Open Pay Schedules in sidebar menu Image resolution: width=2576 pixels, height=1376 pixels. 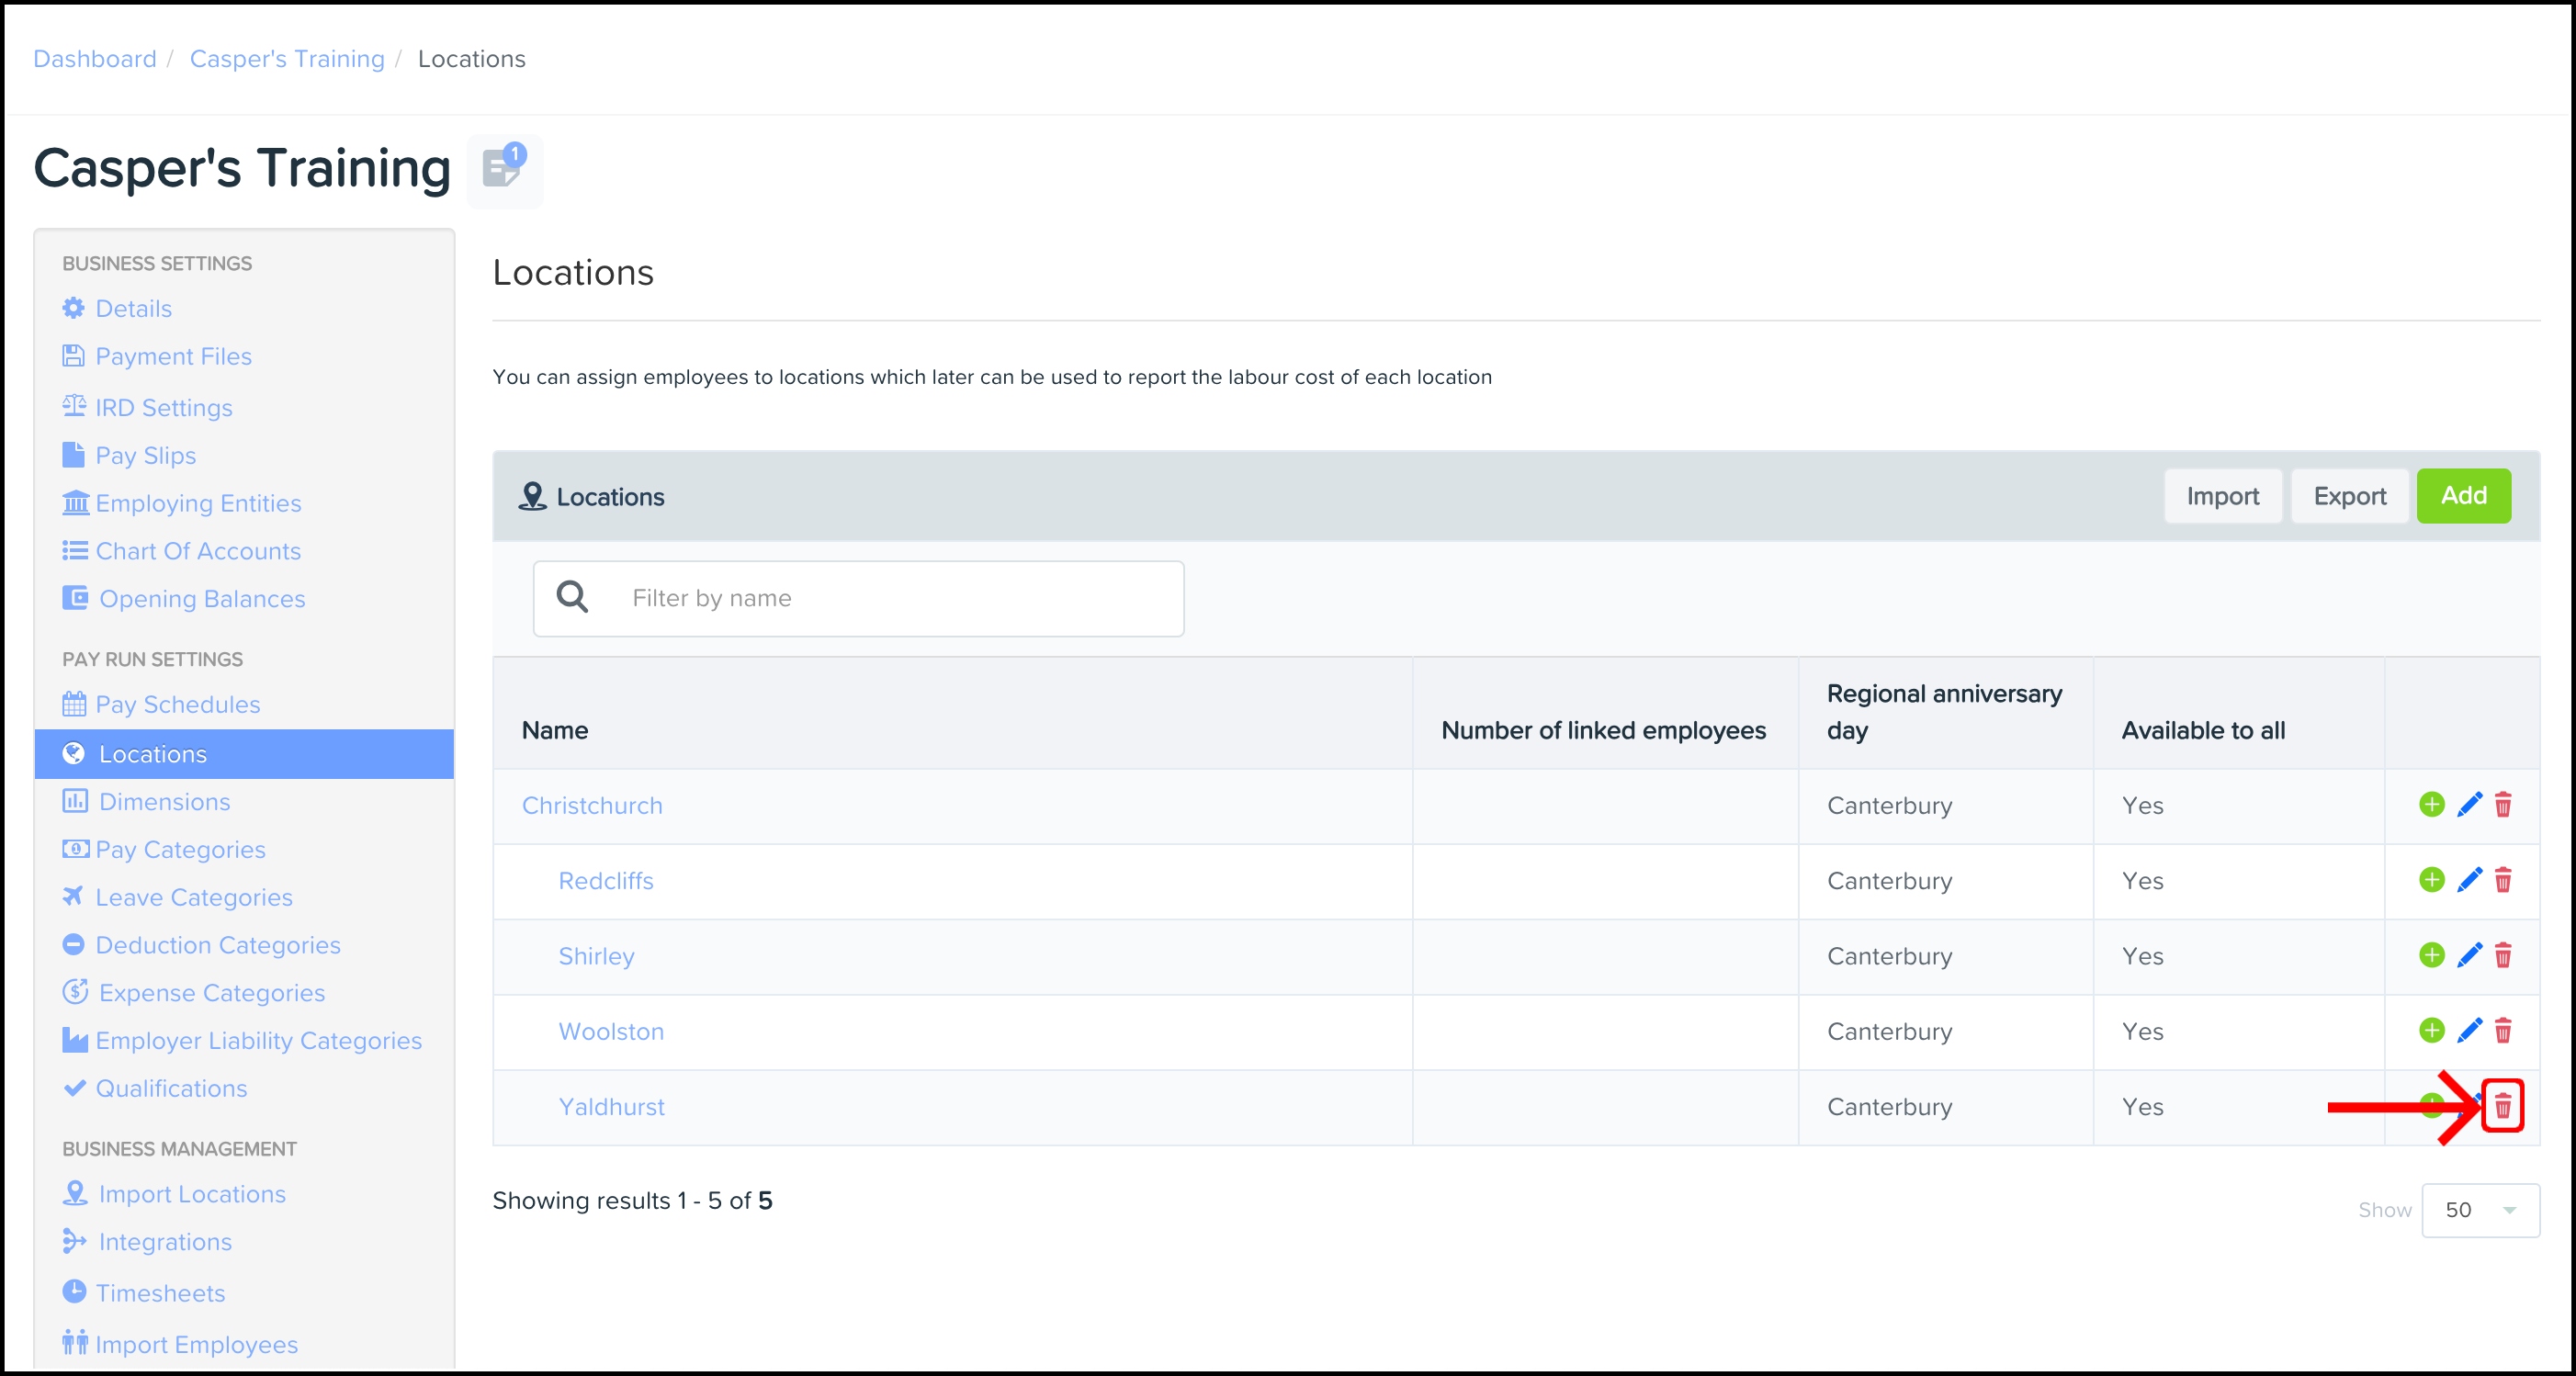177,705
